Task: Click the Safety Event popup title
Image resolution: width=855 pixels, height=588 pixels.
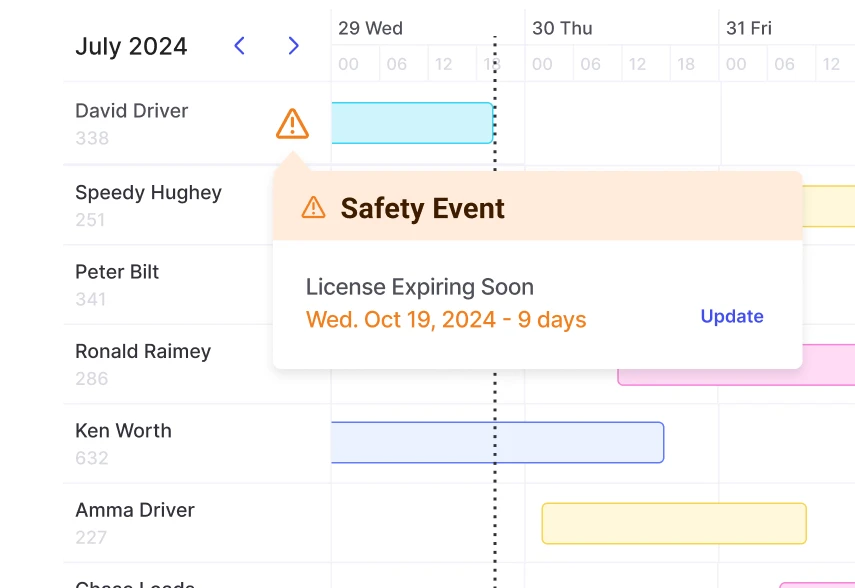Action: (423, 208)
